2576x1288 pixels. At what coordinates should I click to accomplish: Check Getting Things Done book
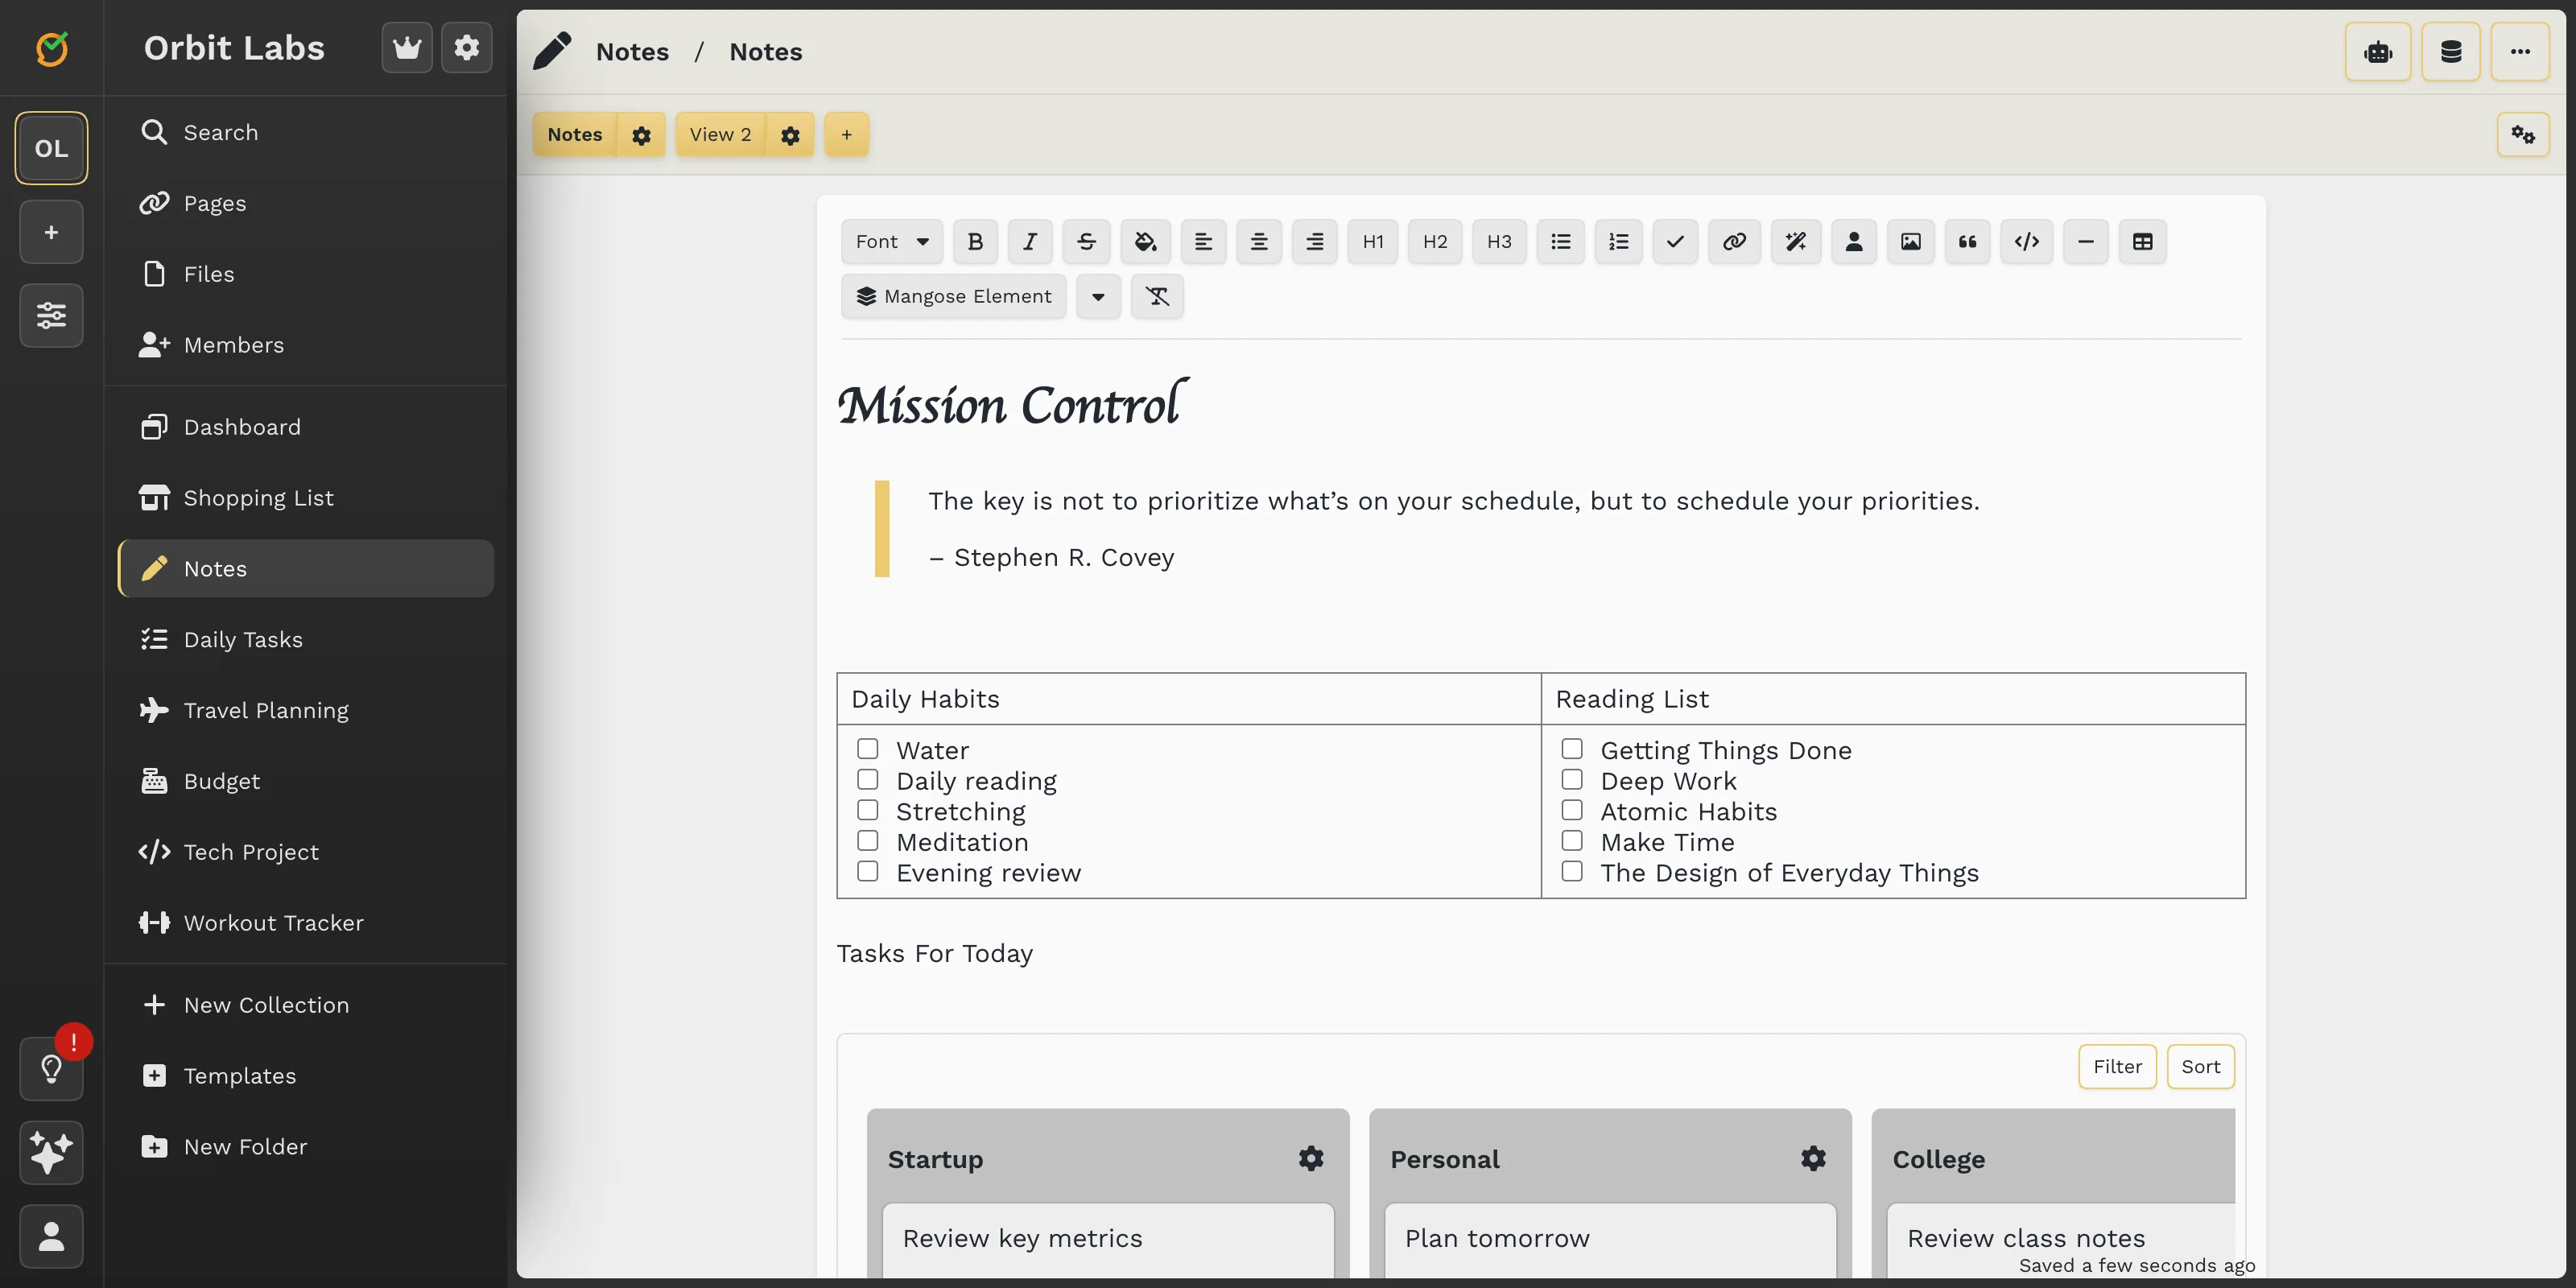(x=1572, y=749)
